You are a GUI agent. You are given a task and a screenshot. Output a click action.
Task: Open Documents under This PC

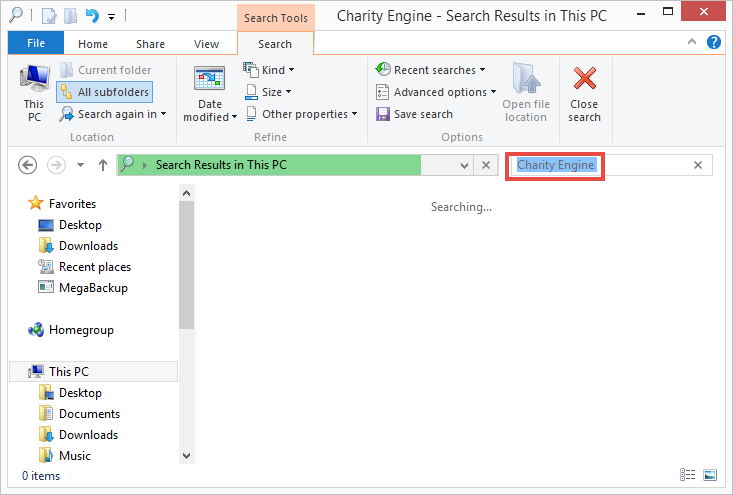pyautogui.click(x=79, y=414)
